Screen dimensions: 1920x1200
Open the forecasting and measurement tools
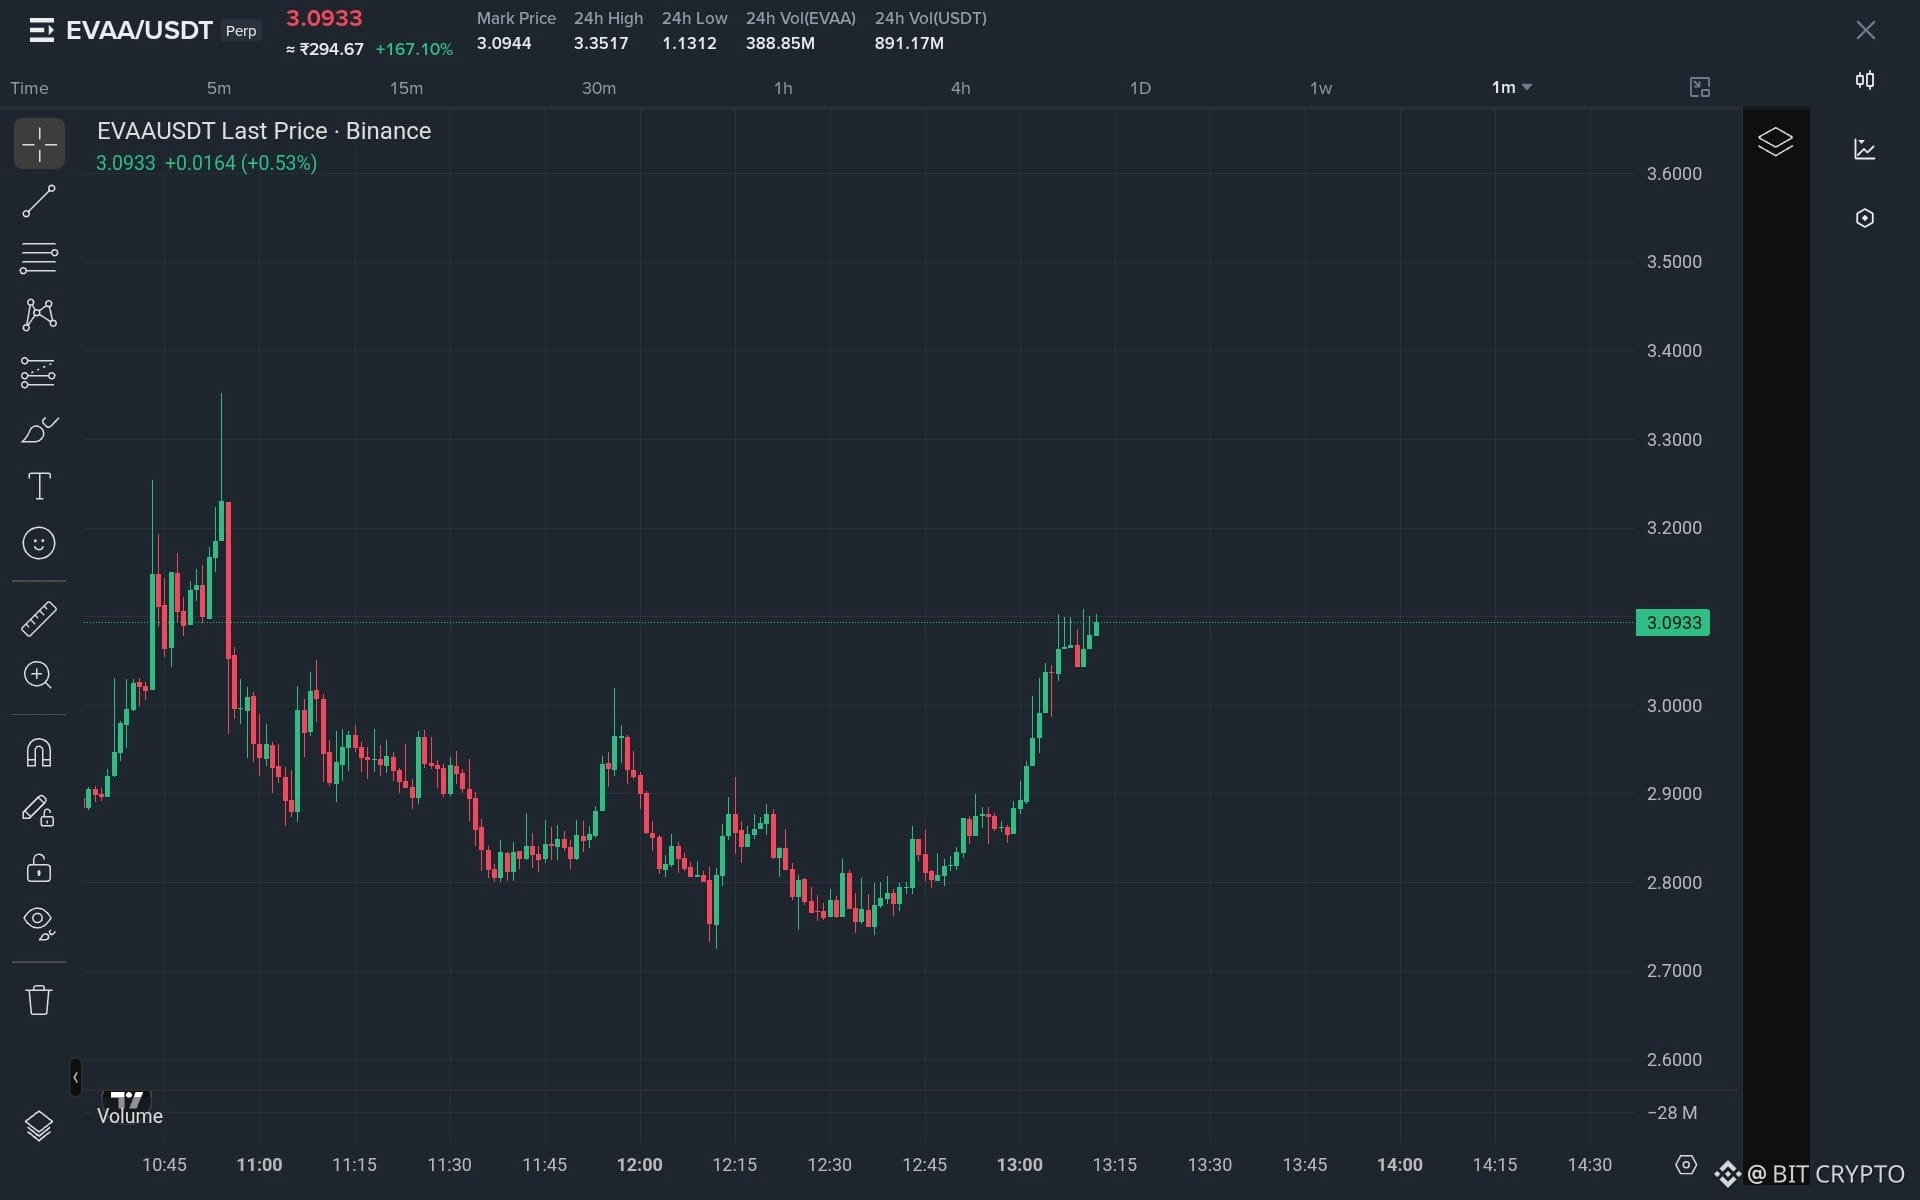(39, 373)
